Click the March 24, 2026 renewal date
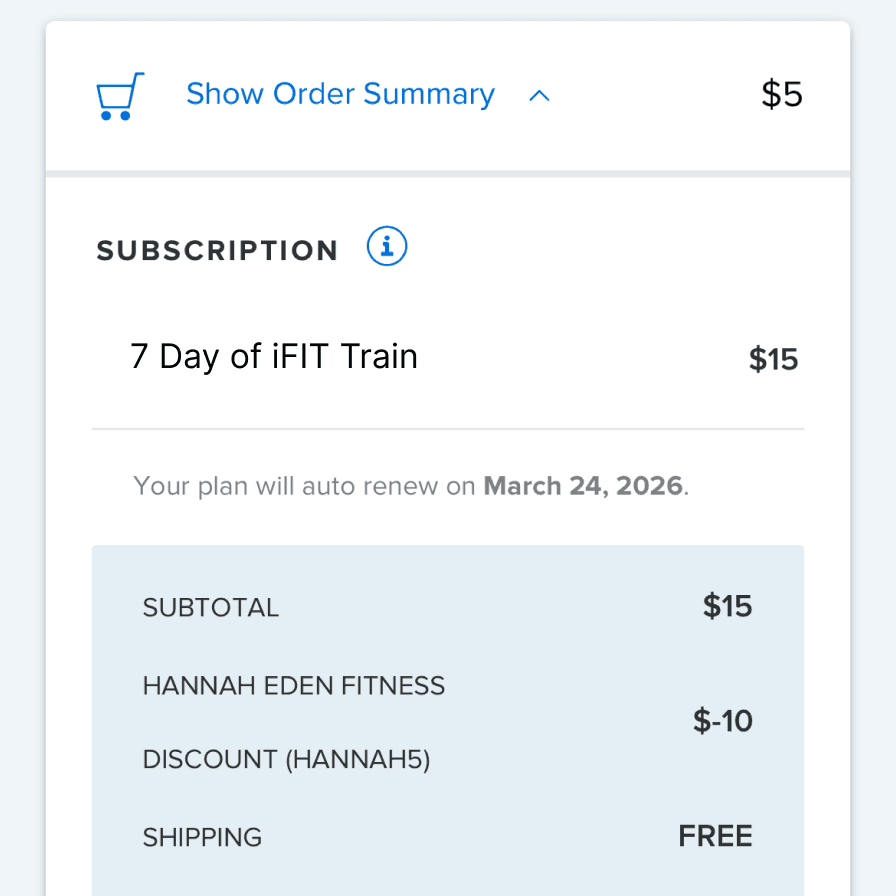896x896 pixels. tap(583, 485)
